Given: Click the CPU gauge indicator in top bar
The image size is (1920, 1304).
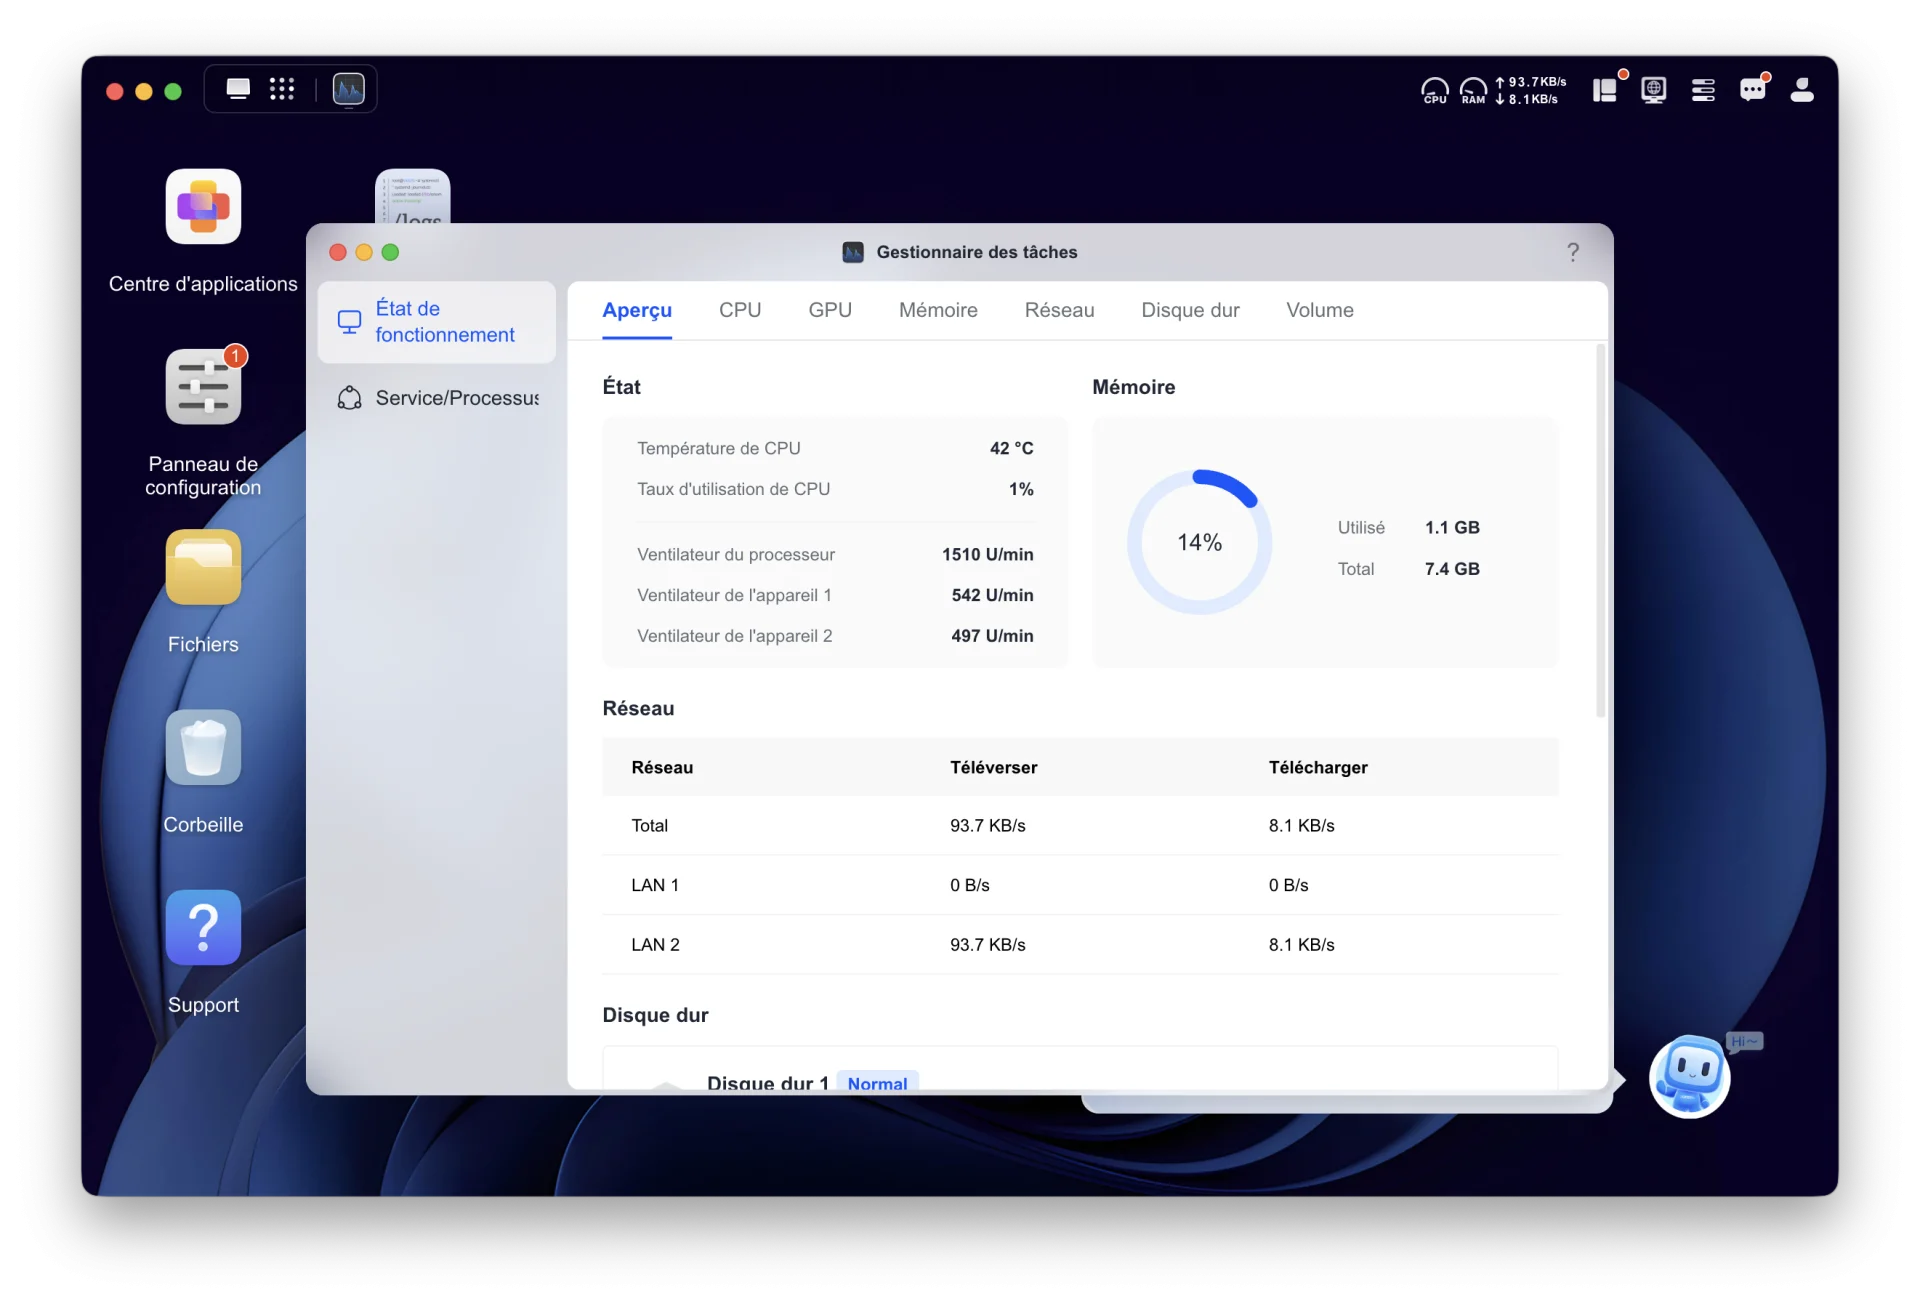Looking at the screenshot, I should coord(1435,91).
